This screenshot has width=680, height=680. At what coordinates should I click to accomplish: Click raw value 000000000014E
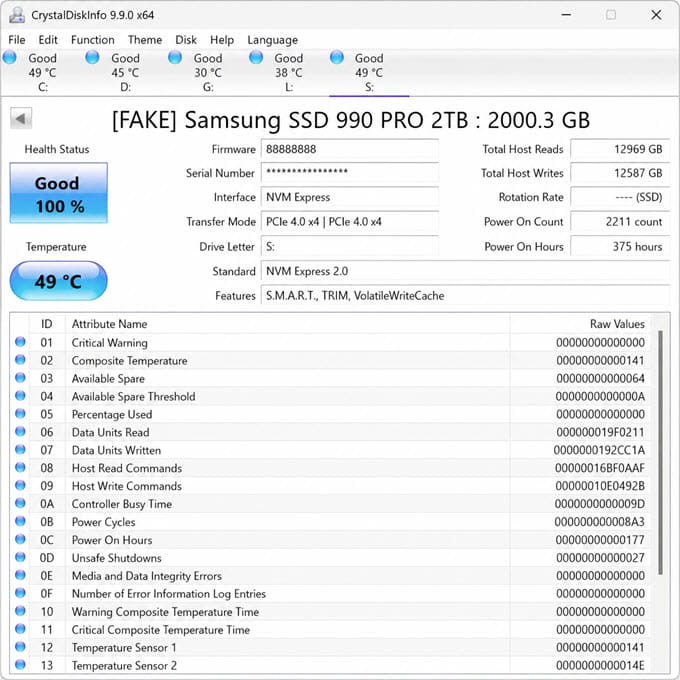(x=600, y=665)
